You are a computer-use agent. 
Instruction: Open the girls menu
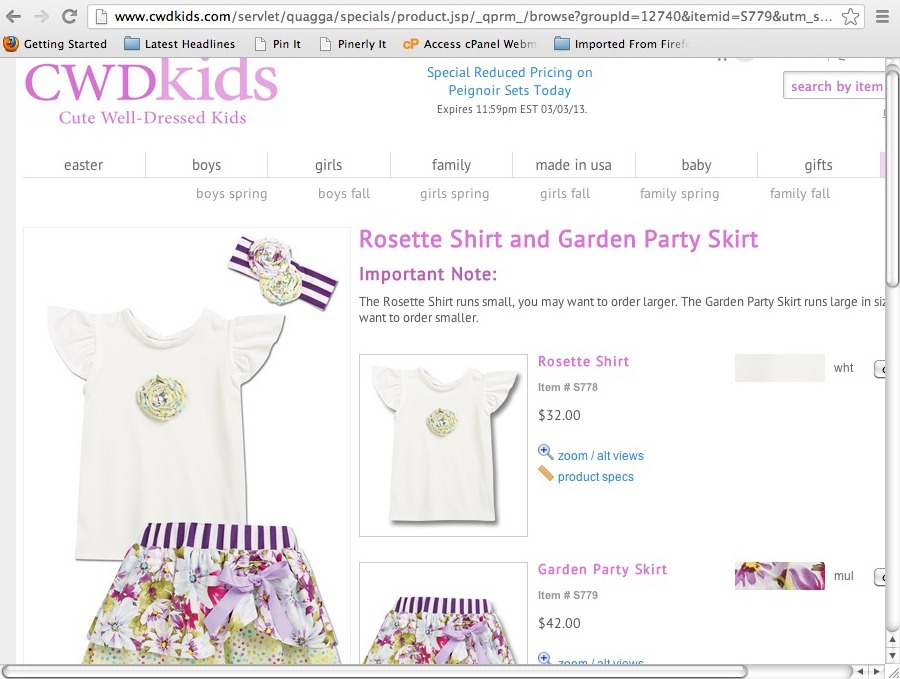coord(328,165)
